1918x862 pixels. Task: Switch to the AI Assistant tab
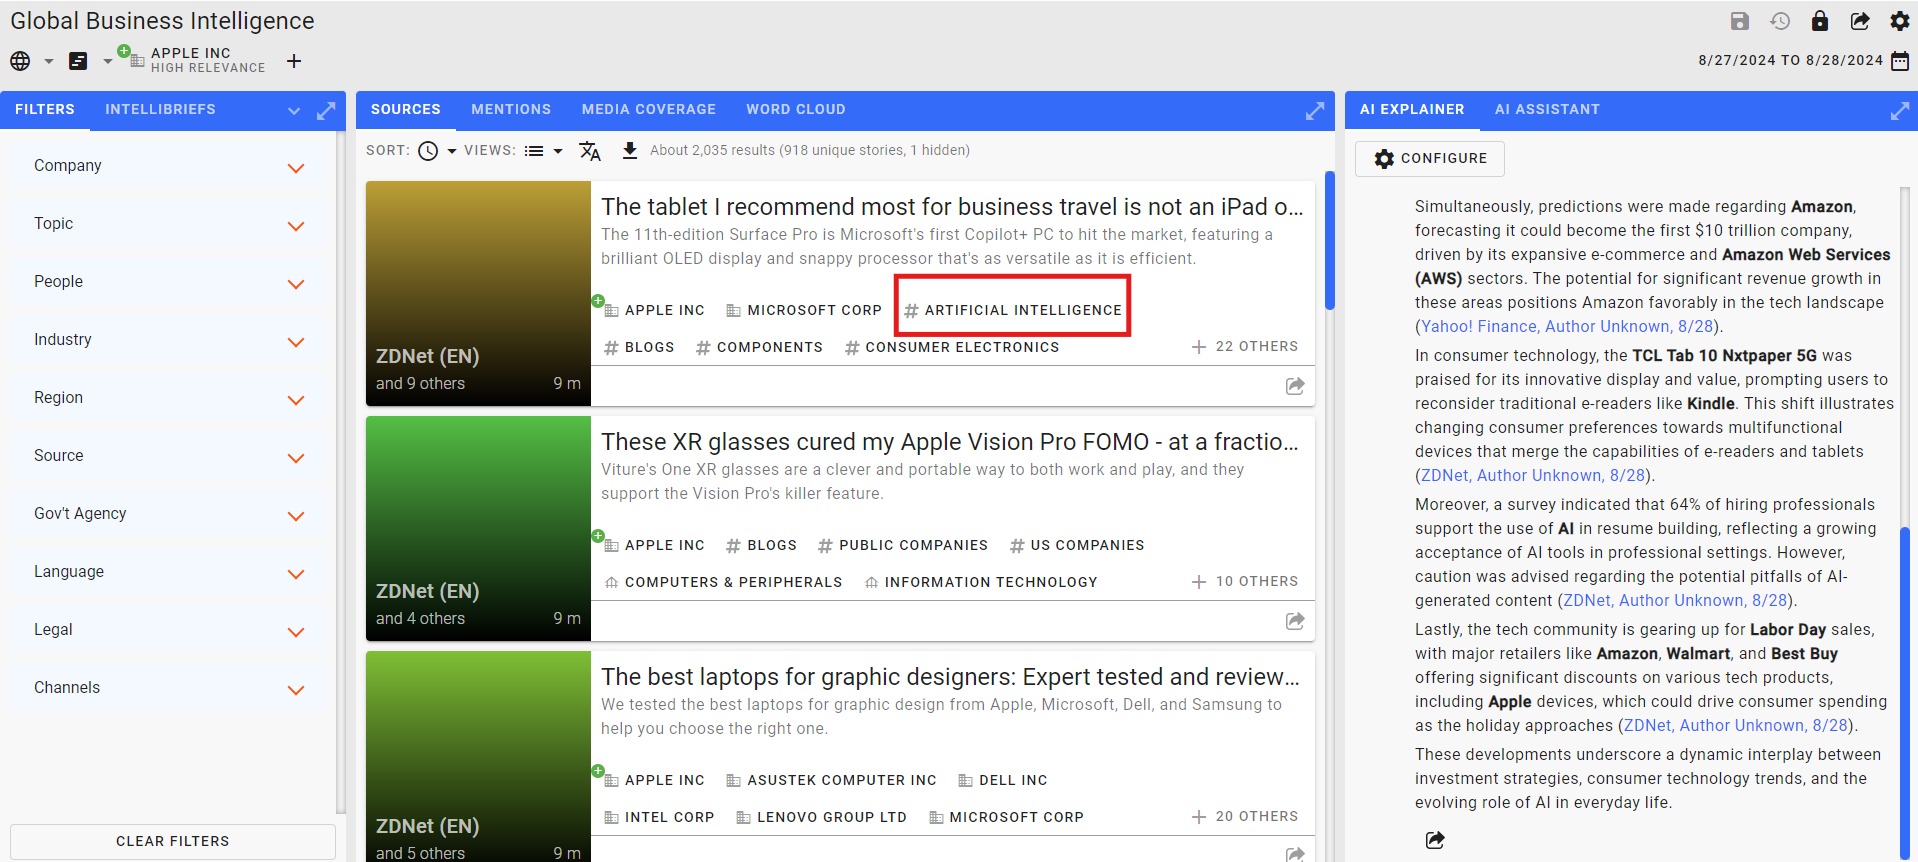(1547, 110)
